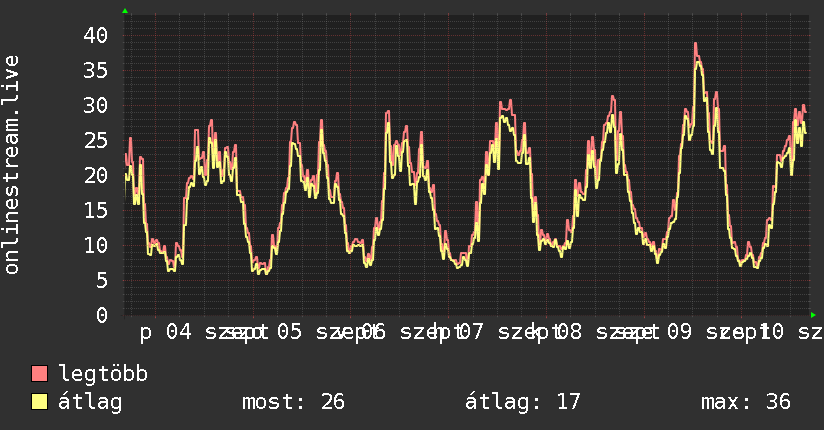Click the yellow átlag legend swatch
This screenshot has height=430, width=824.
pos(39,401)
